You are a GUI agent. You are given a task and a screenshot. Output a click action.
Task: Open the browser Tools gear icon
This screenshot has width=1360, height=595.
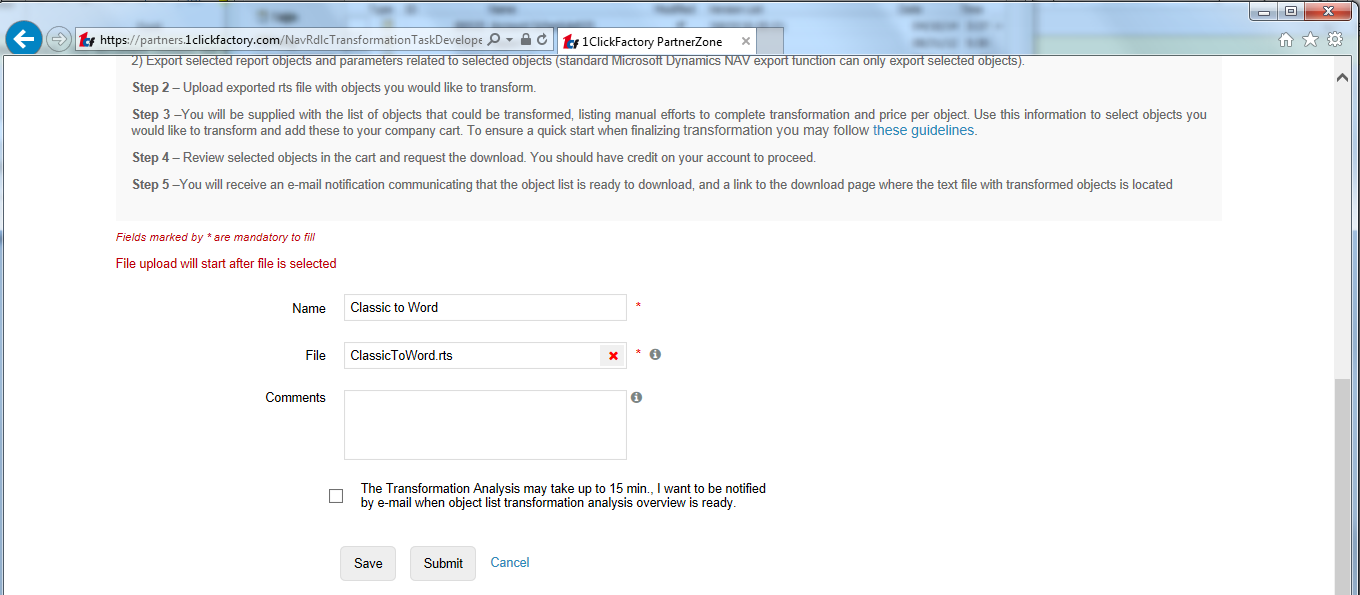point(1335,40)
